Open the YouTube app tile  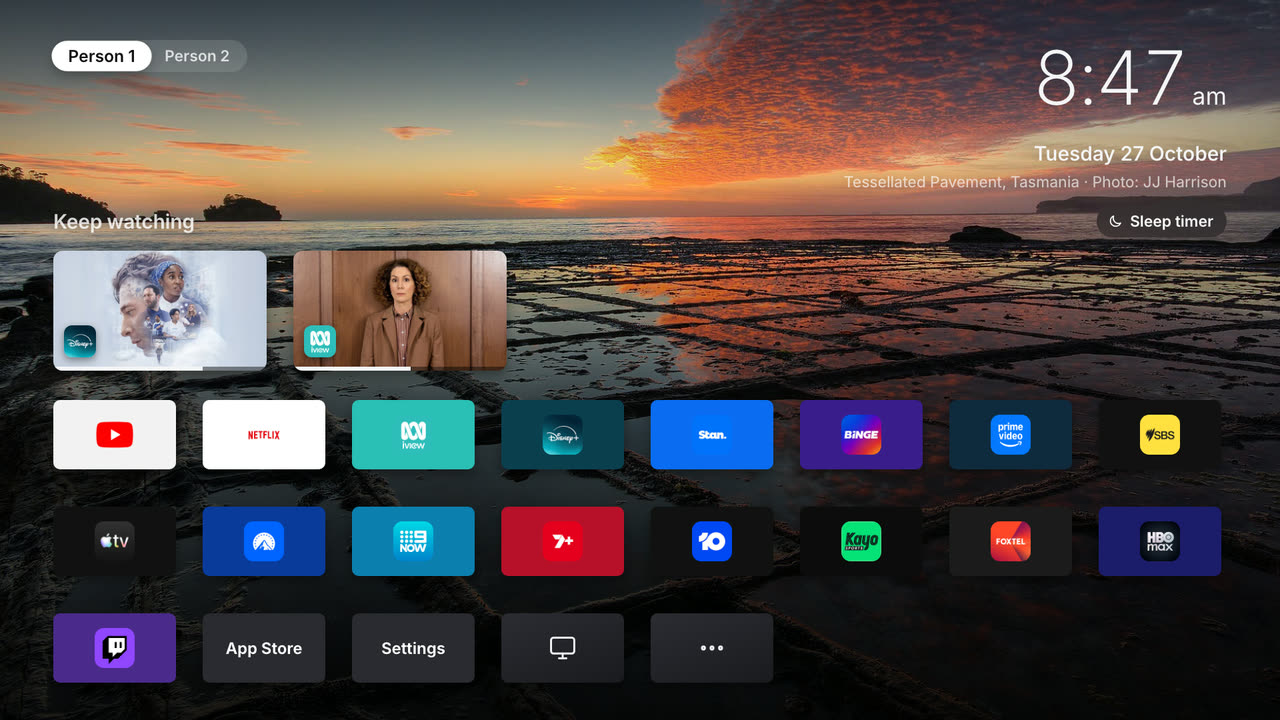(x=114, y=435)
